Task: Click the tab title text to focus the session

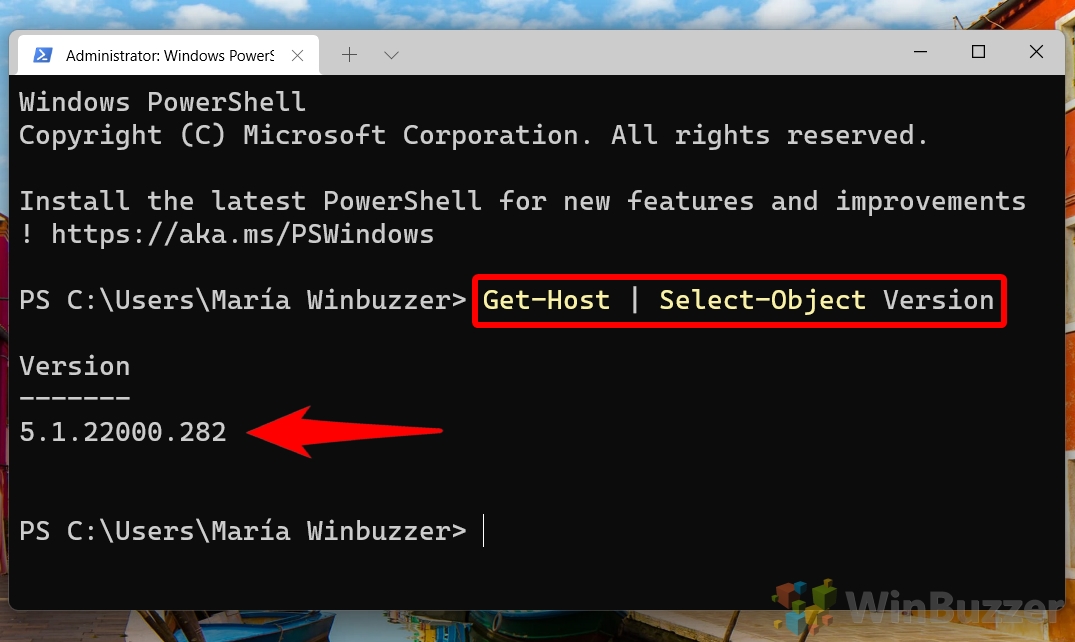Action: [x=170, y=56]
